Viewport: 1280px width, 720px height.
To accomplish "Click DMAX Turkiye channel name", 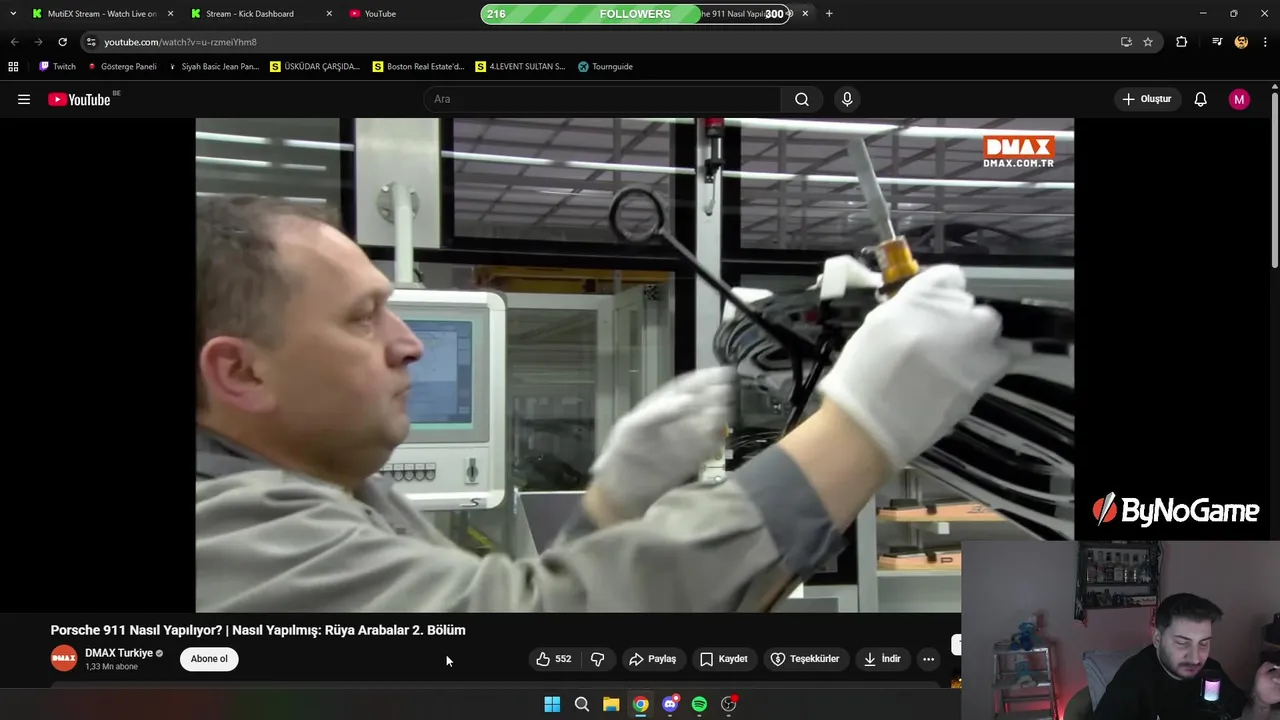I will click(119, 653).
